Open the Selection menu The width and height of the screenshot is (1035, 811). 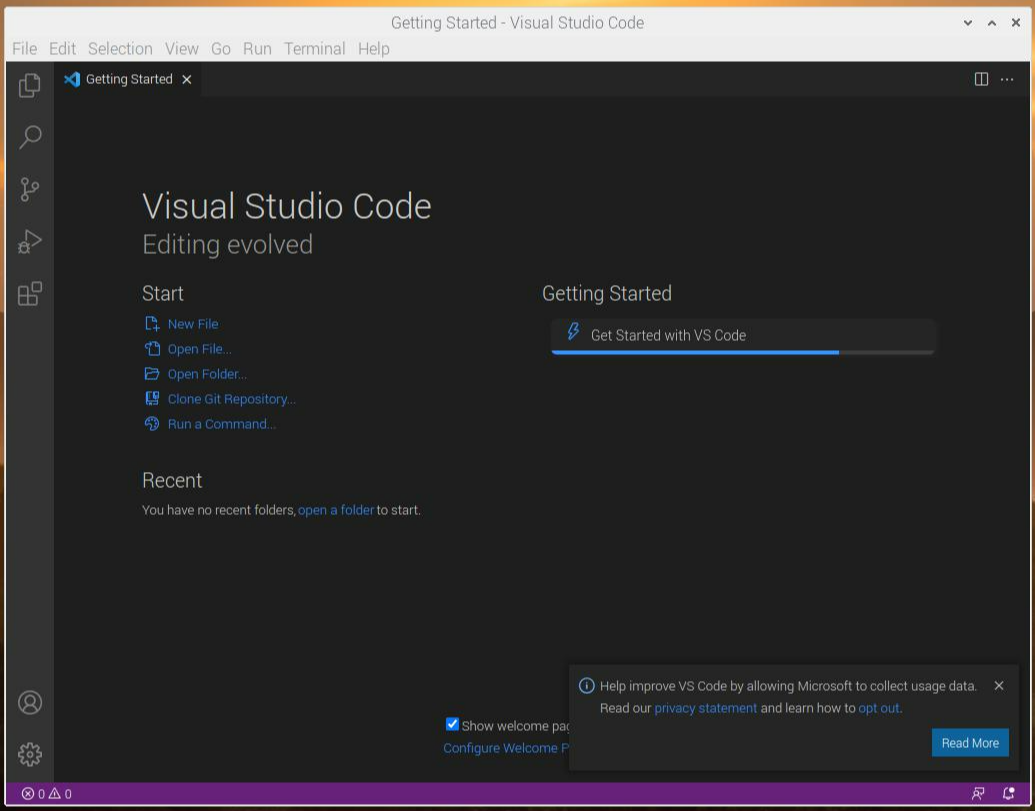point(120,49)
